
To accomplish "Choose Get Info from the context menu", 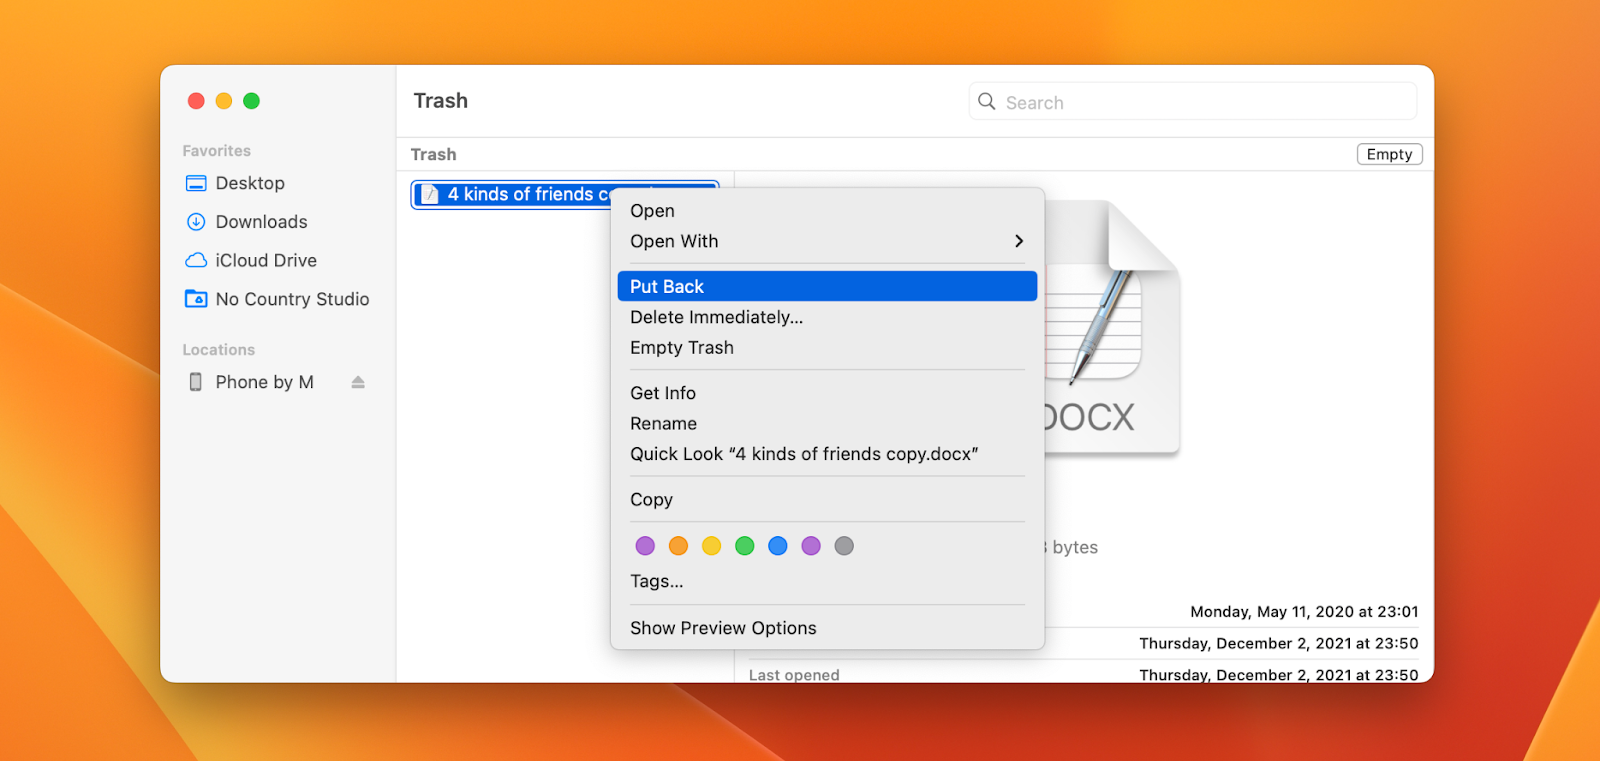I will point(662,393).
